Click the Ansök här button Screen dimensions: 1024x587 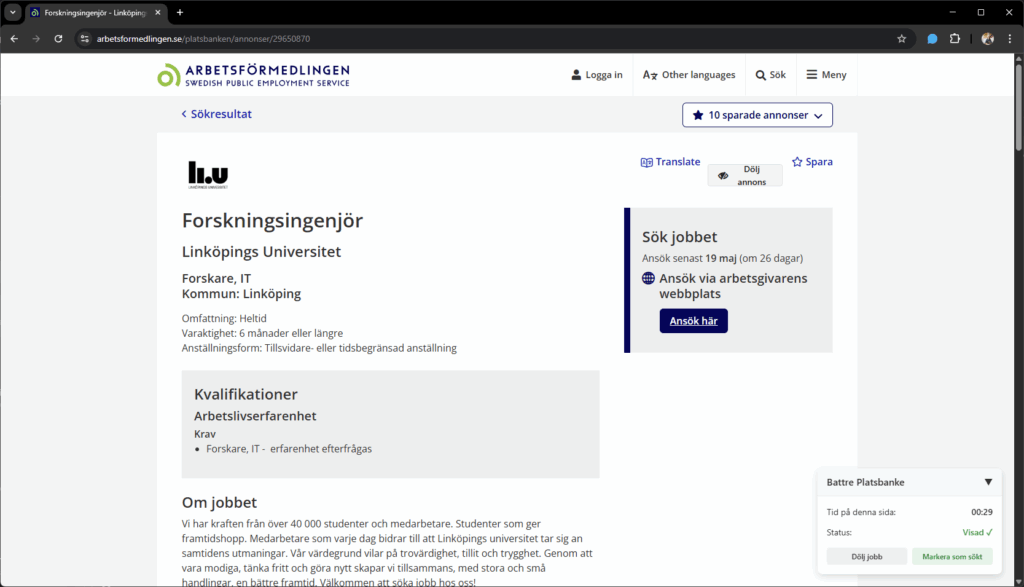pos(694,321)
